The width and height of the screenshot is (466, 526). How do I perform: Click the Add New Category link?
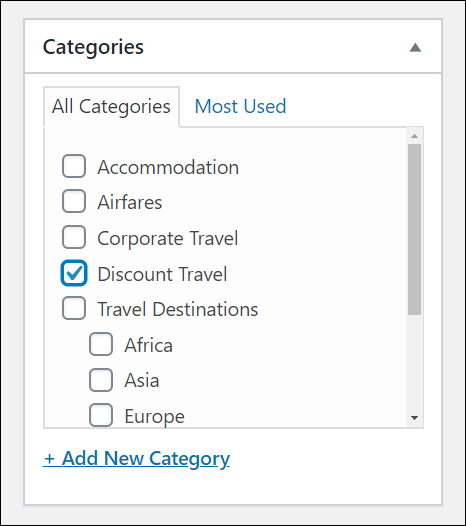coord(137,459)
